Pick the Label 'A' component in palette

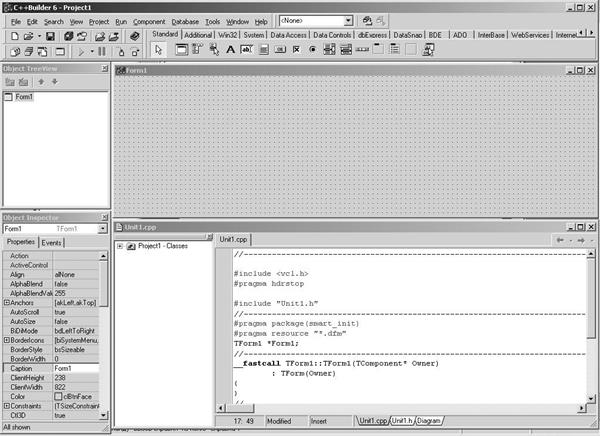coord(231,49)
